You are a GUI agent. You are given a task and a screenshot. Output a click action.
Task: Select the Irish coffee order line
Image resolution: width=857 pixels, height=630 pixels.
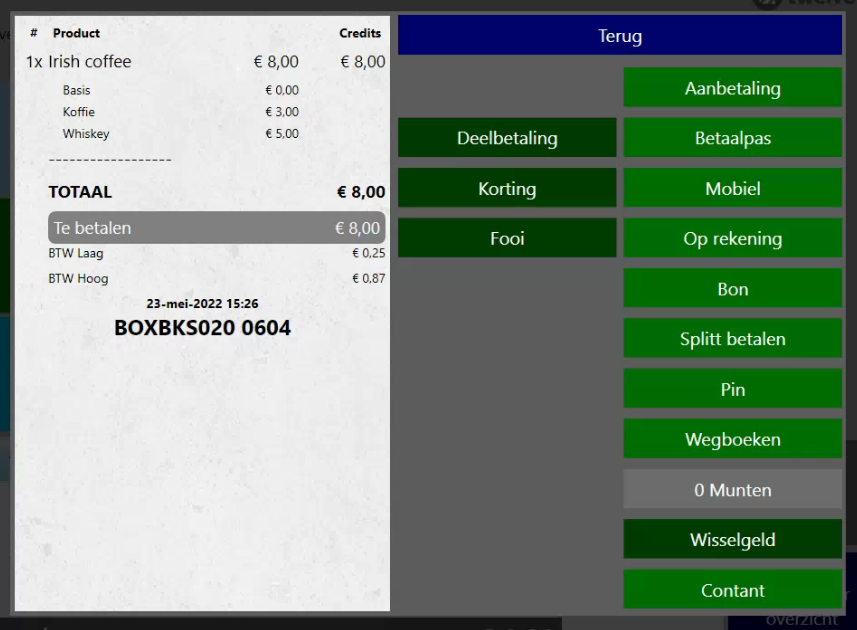[x=205, y=62]
